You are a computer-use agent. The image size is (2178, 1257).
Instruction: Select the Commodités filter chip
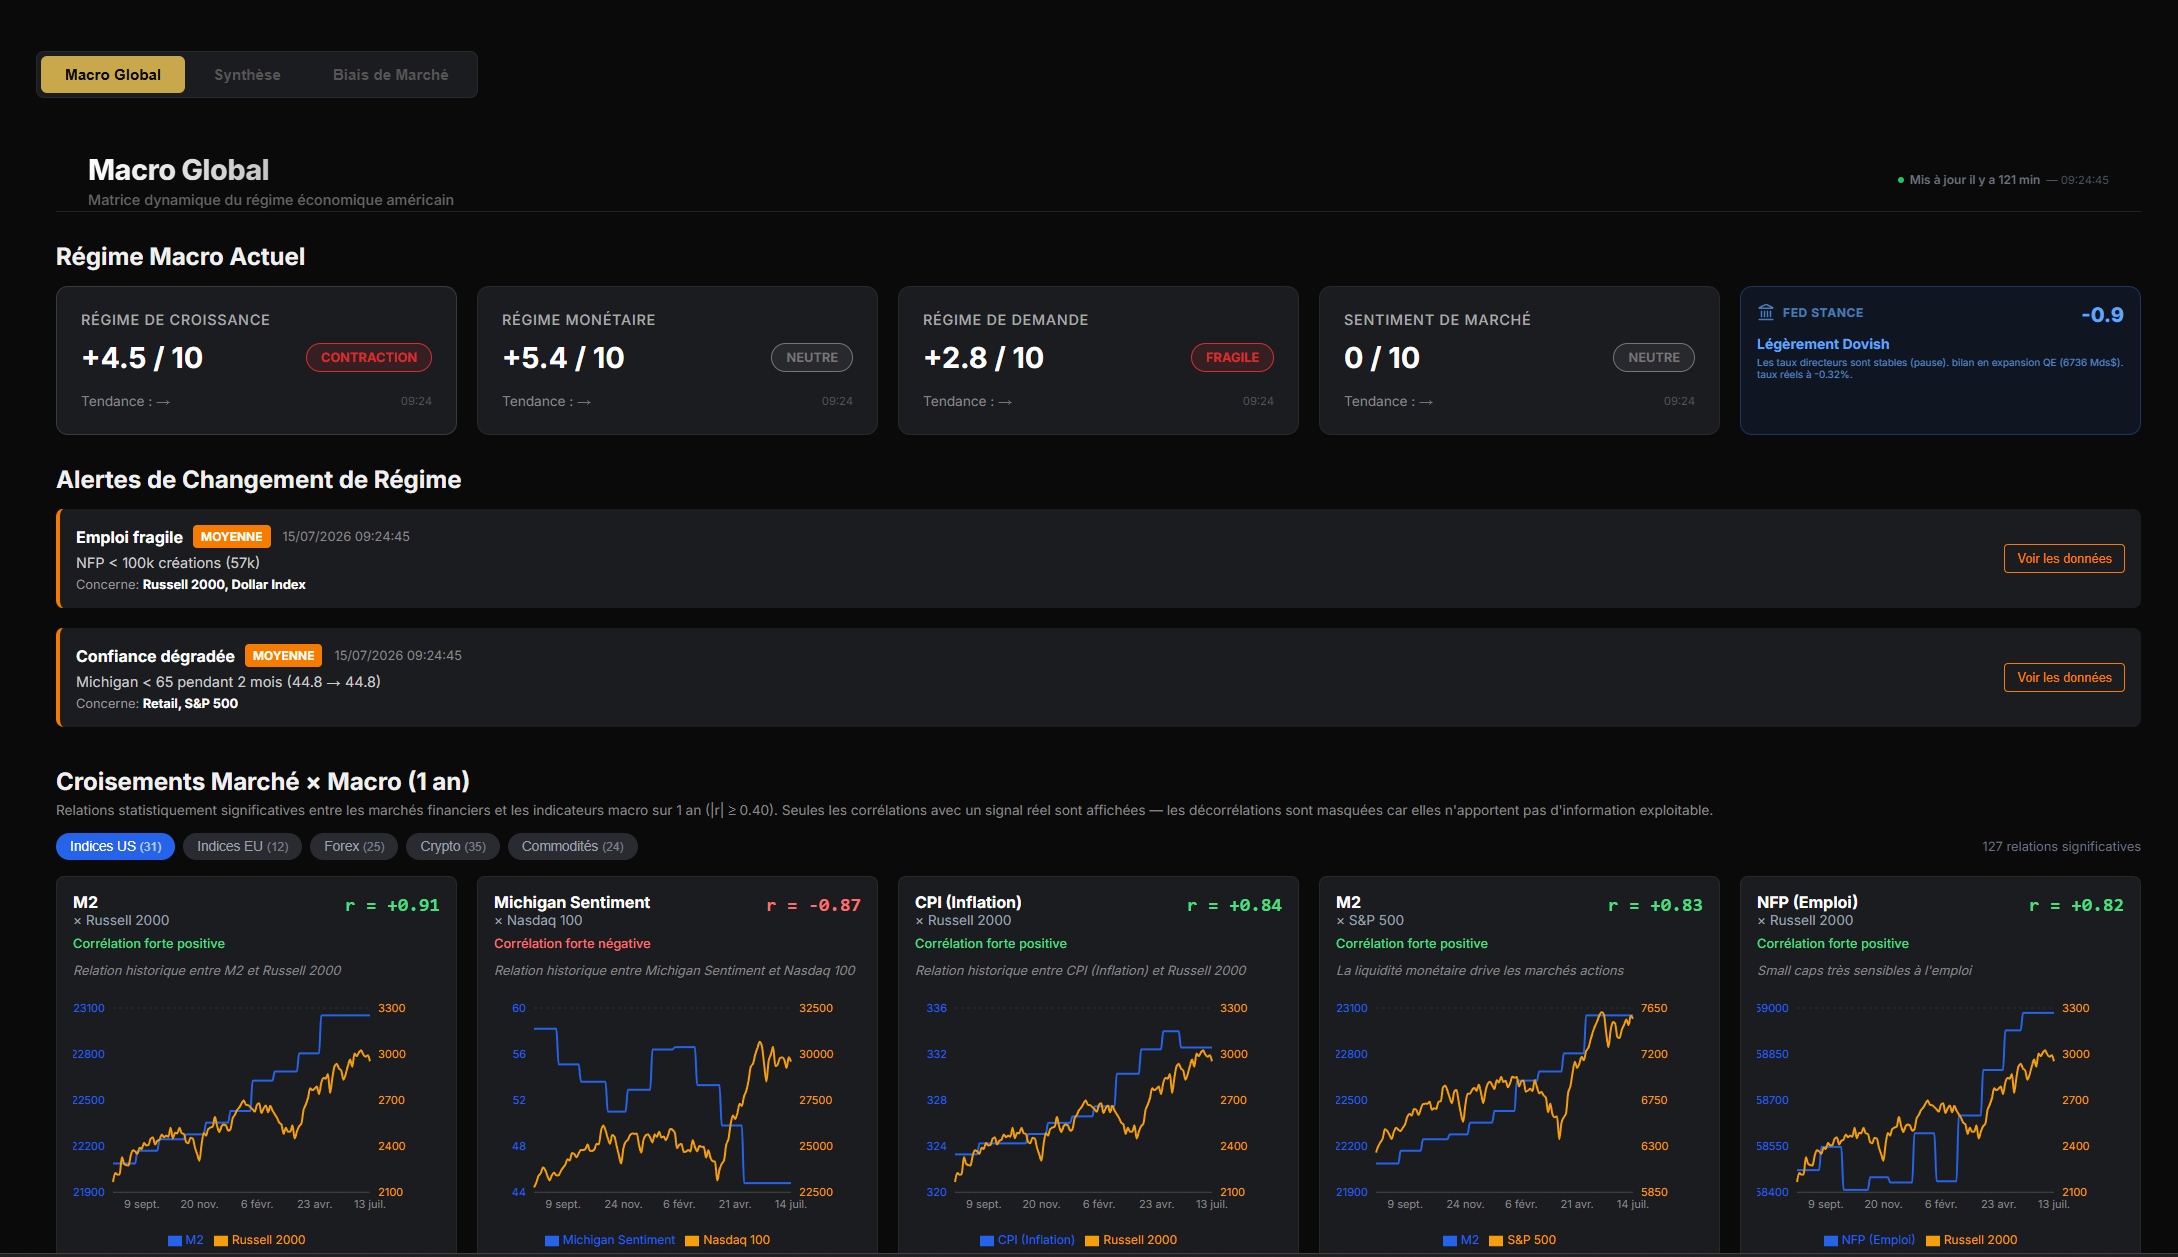coord(572,847)
